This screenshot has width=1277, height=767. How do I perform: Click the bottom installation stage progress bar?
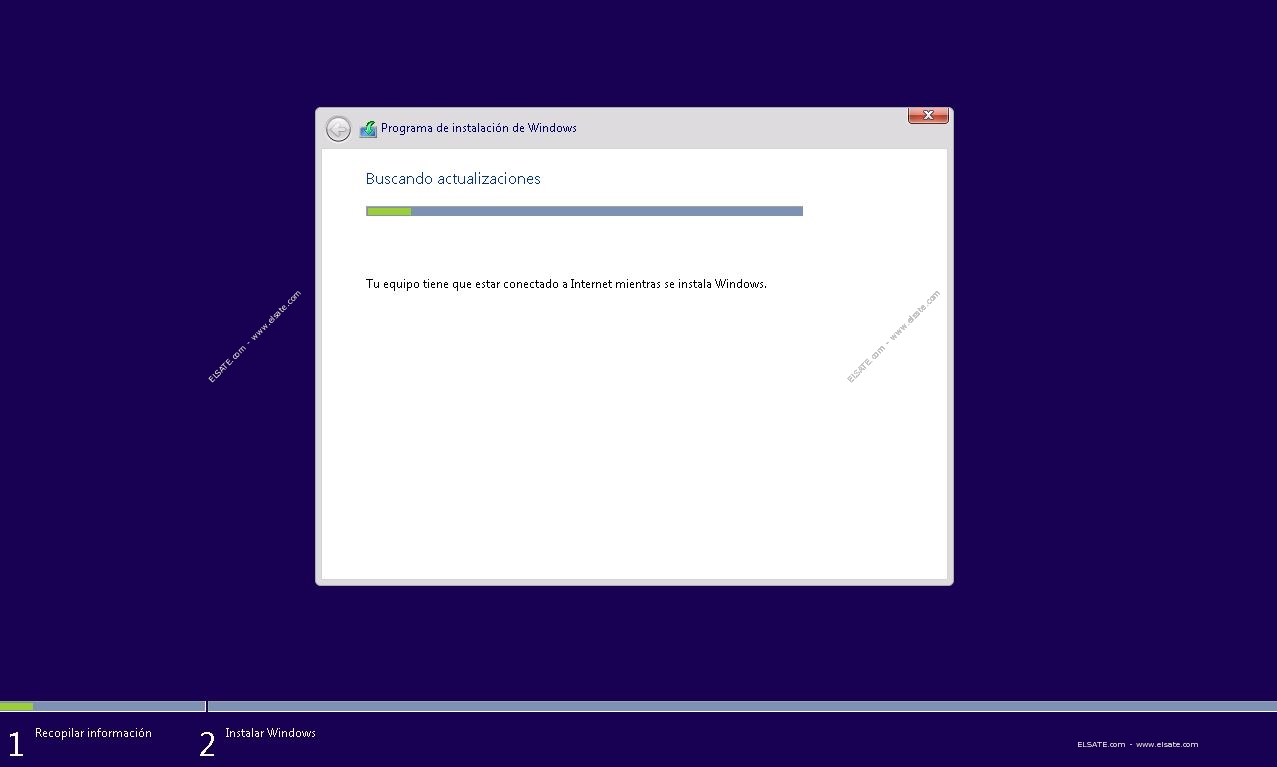point(638,706)
